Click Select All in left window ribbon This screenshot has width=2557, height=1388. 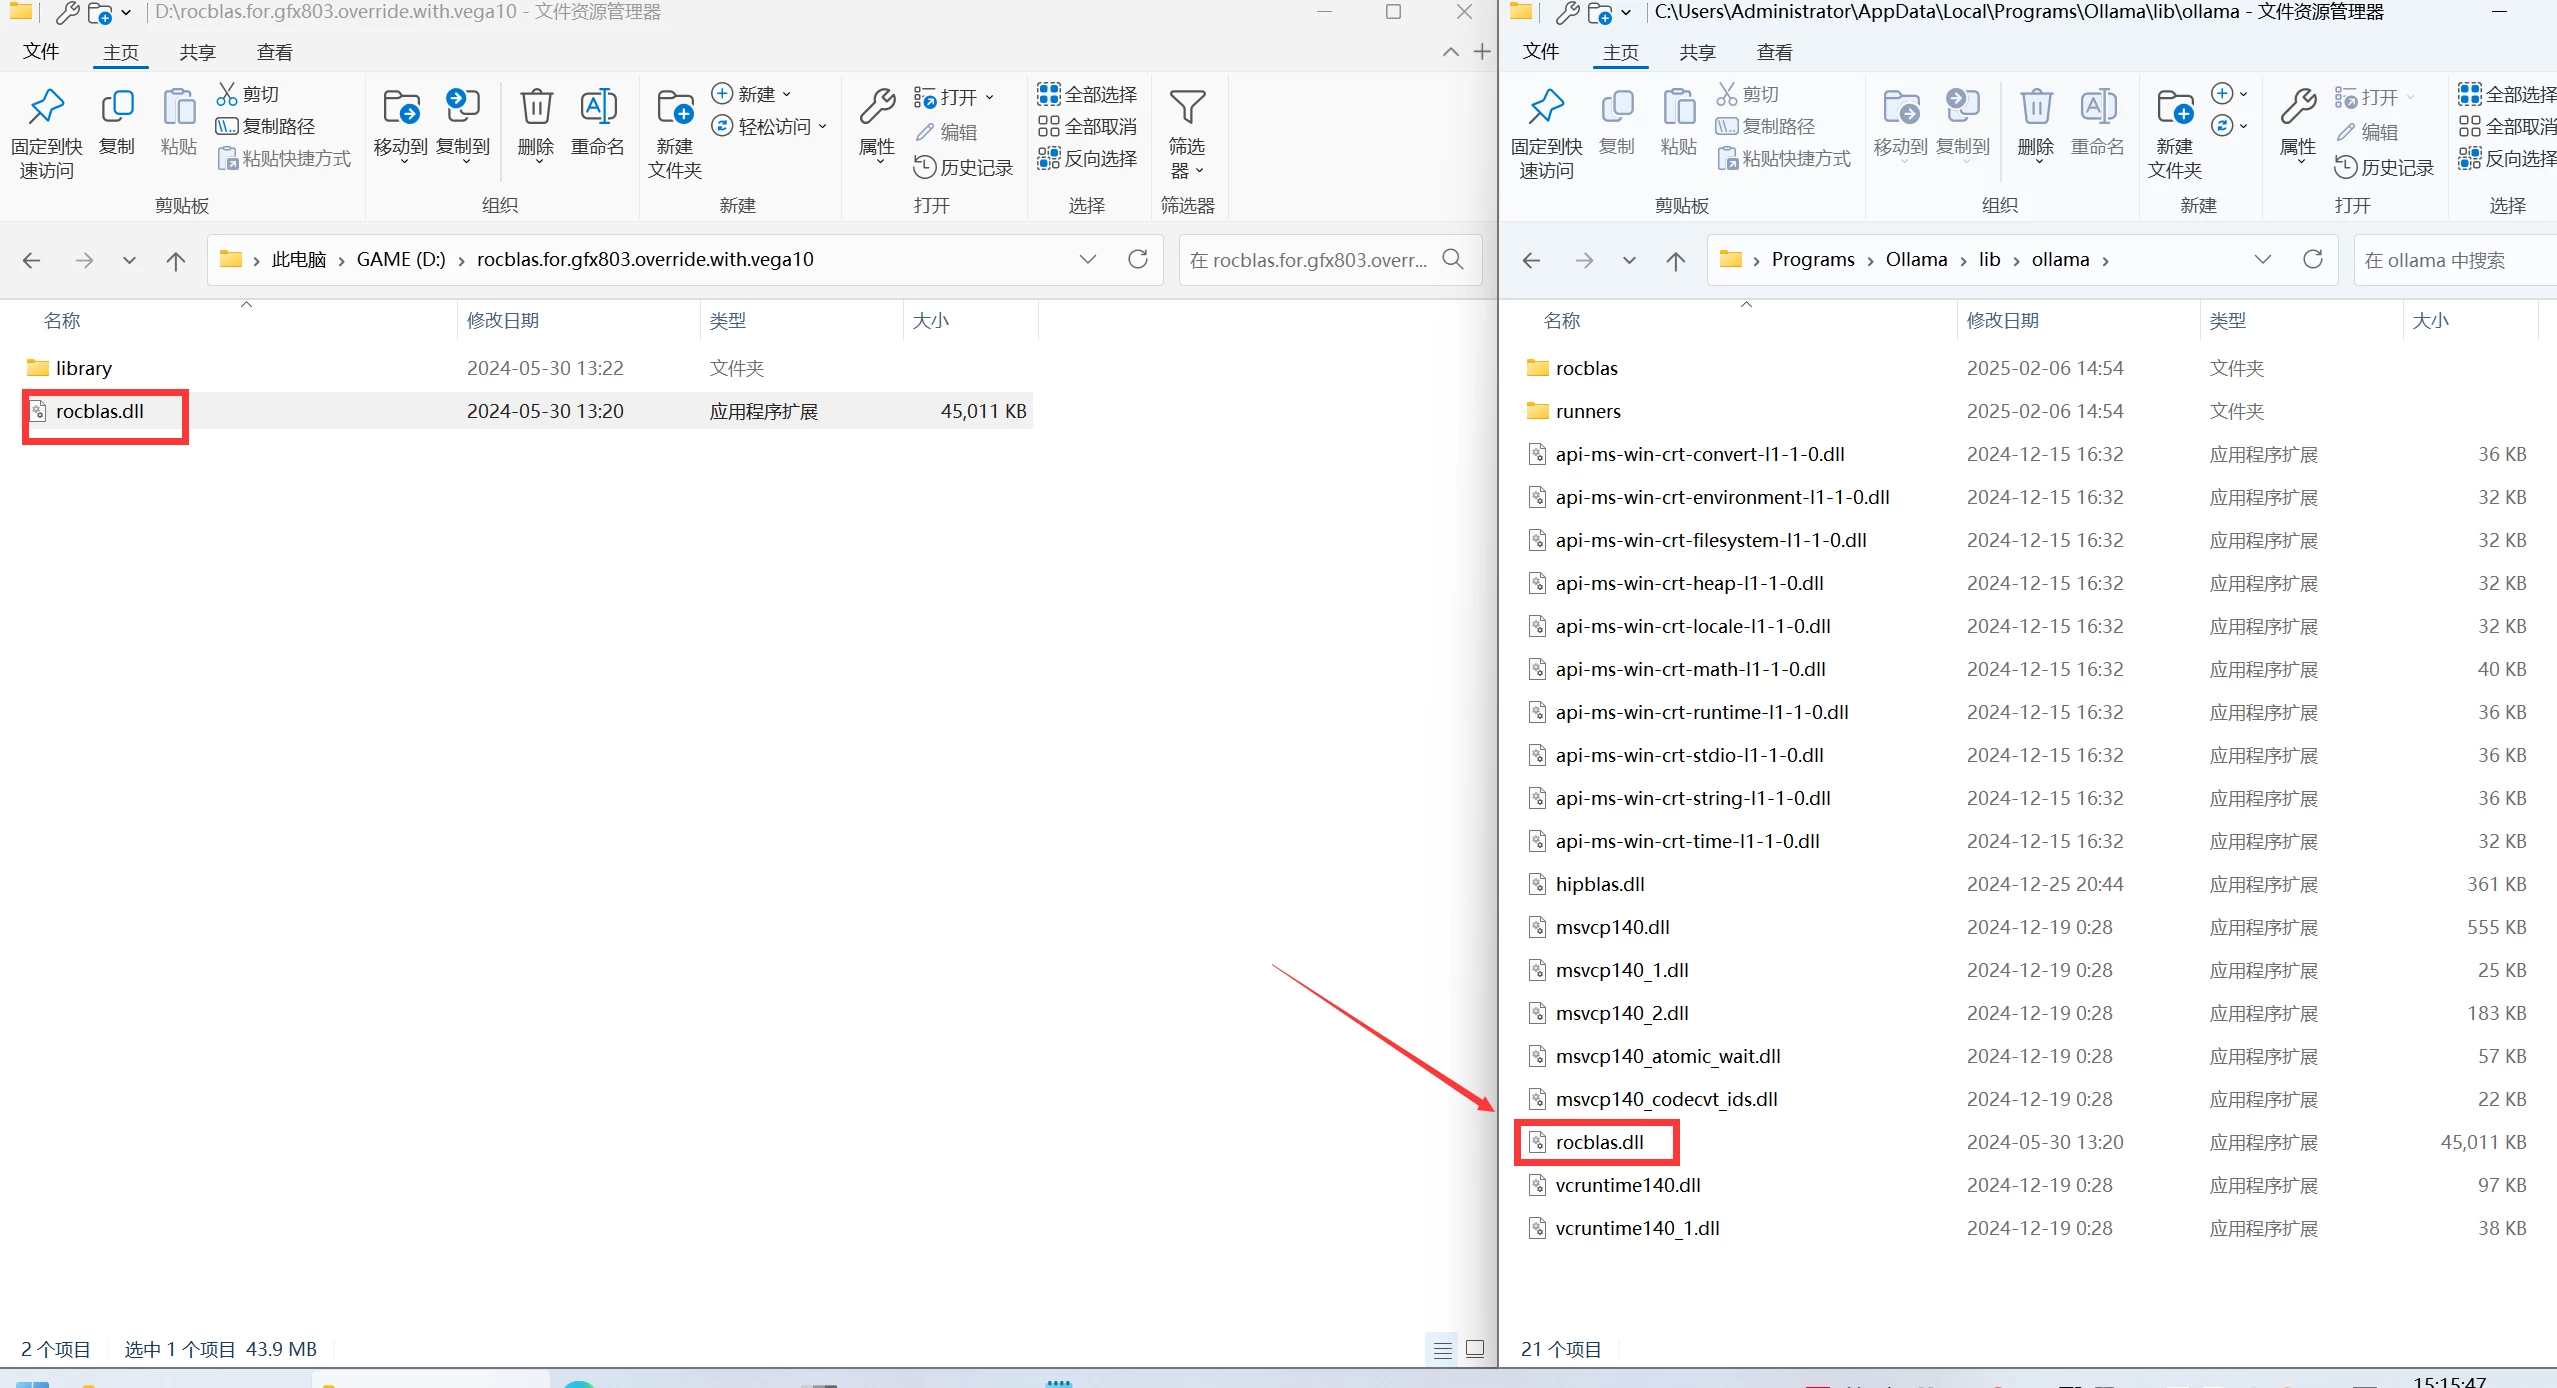1087,94
